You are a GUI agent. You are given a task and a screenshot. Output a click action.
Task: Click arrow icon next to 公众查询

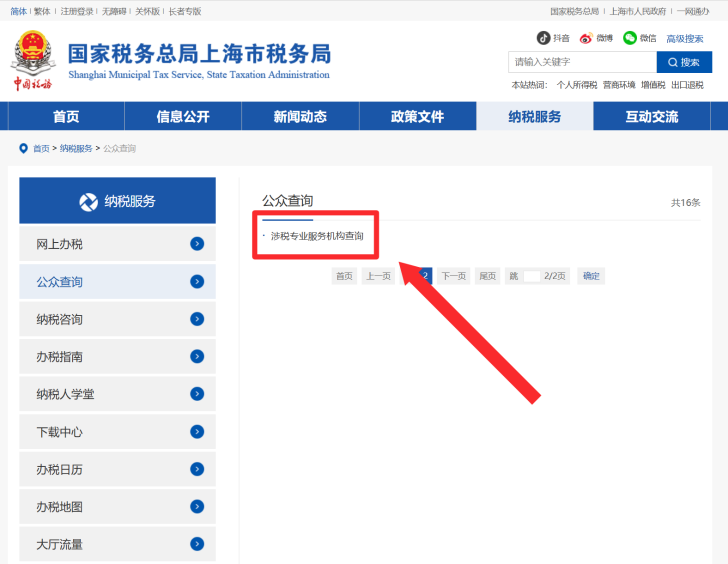pyautogui.click(x=197, y=281)
